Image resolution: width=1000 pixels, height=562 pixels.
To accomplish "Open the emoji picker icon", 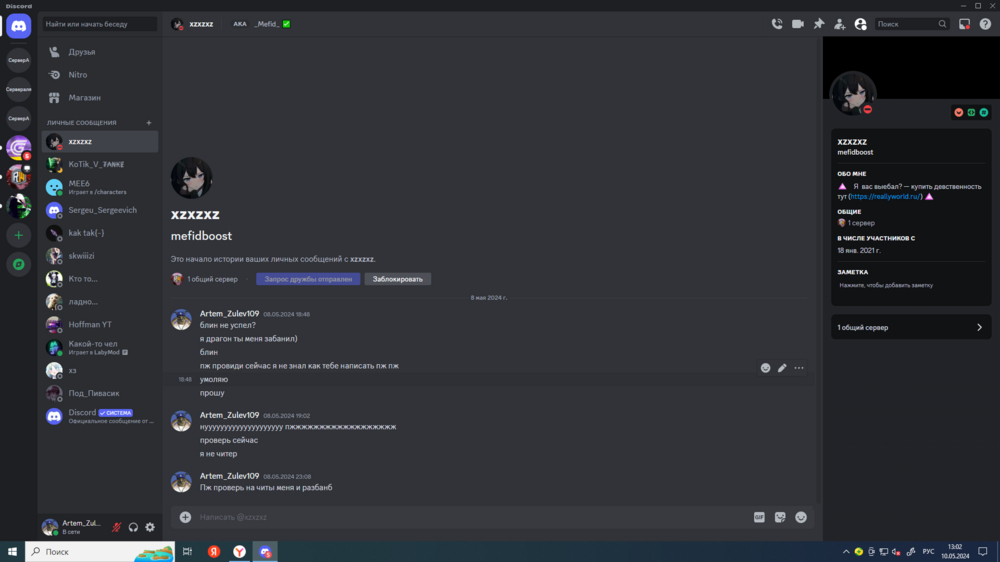I will click(x=801, y=517).
